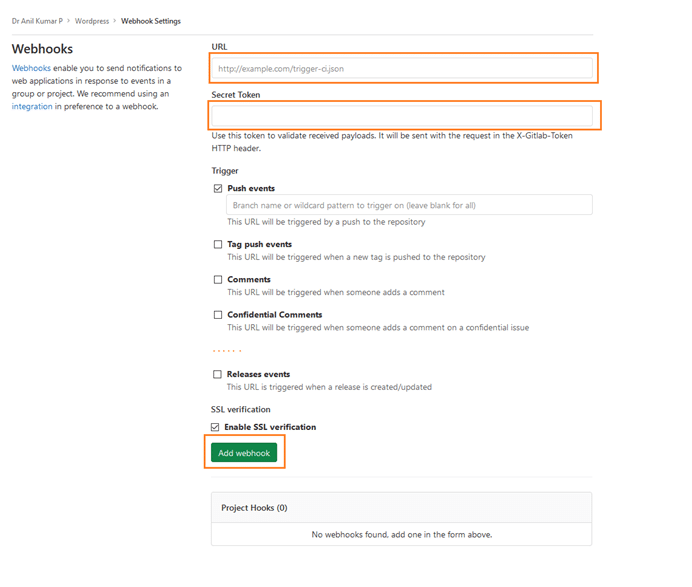Disable the Enable SSL verification checkbox

tap(217, 427)
